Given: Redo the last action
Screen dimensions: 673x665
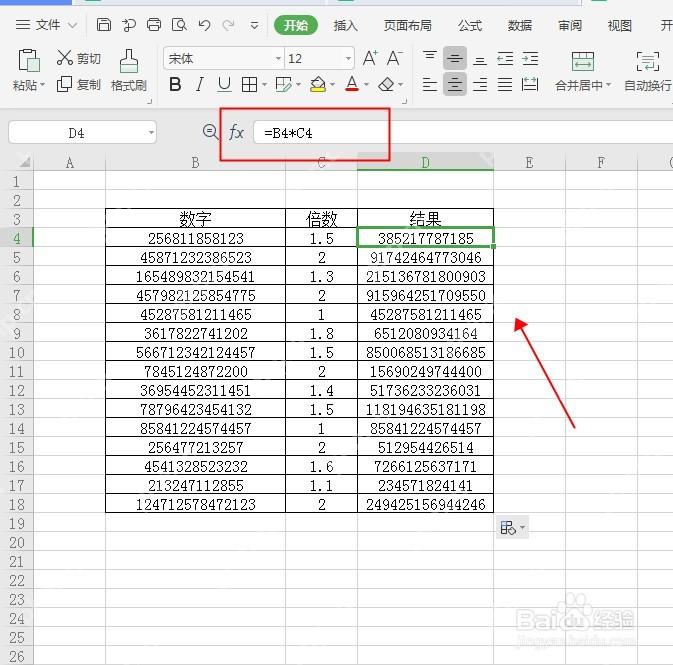Looking at the screenshot, I should tap(228, 25).
